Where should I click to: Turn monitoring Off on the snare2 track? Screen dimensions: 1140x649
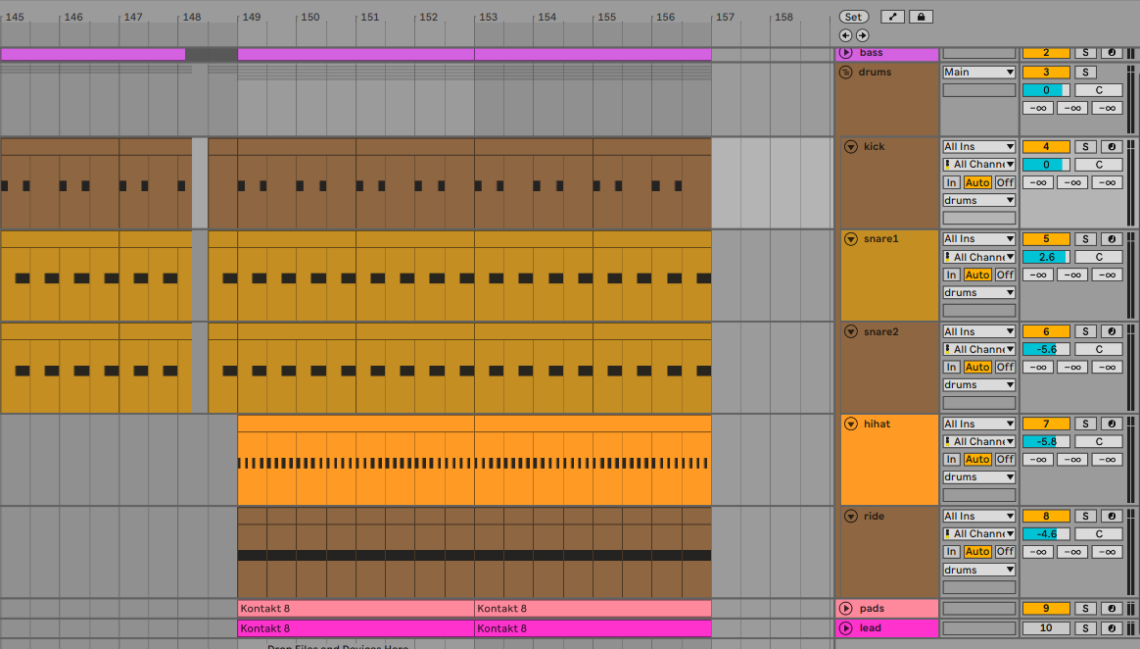click(1005, 366)
